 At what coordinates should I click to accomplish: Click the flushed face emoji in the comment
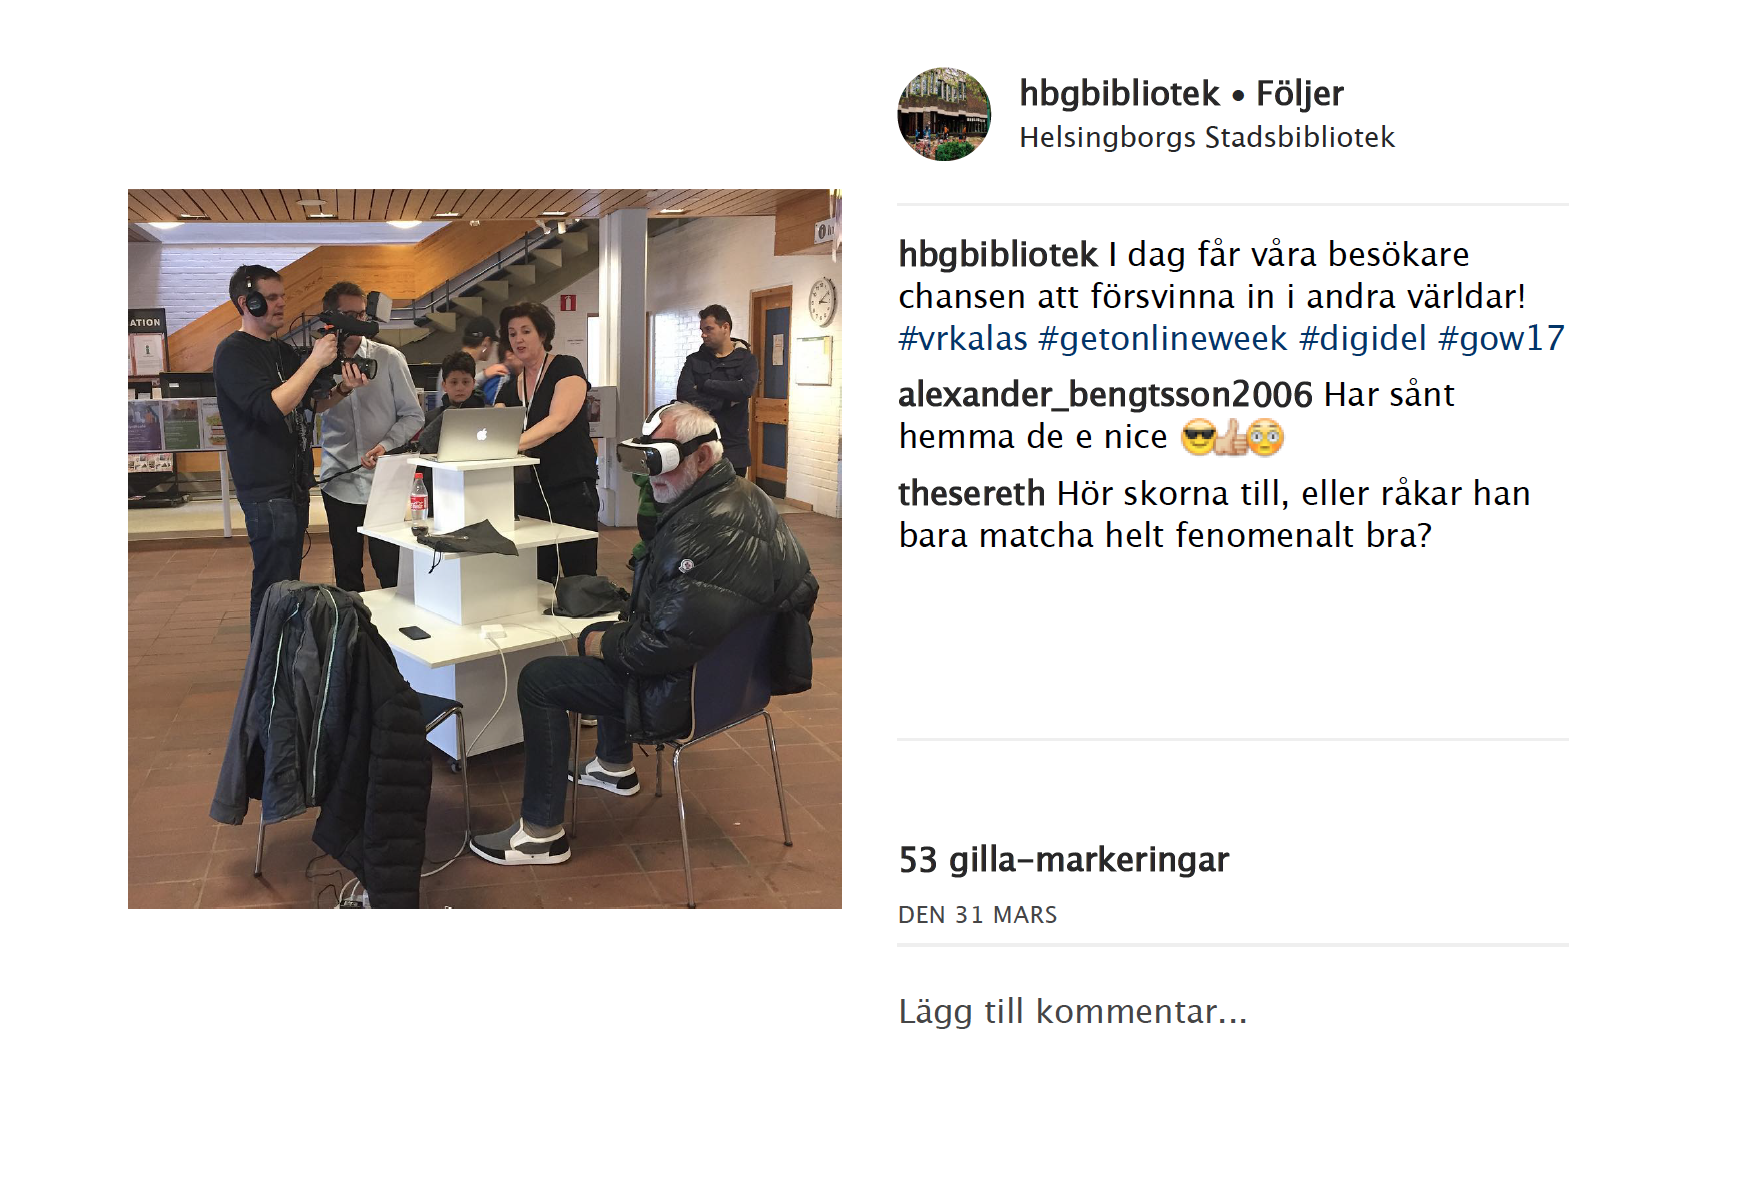coord(1266,437)
